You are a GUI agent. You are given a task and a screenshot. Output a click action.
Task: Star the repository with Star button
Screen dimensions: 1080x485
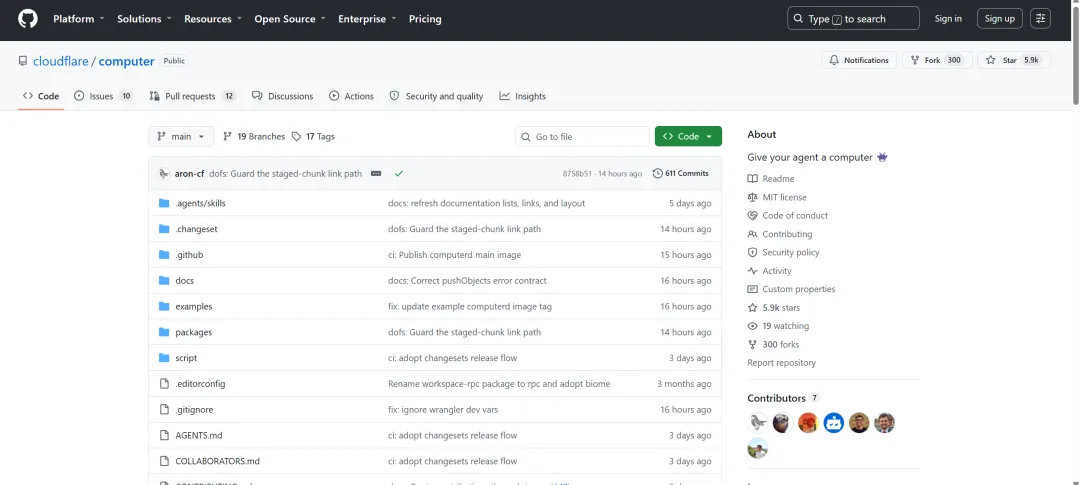point(1014,60)
